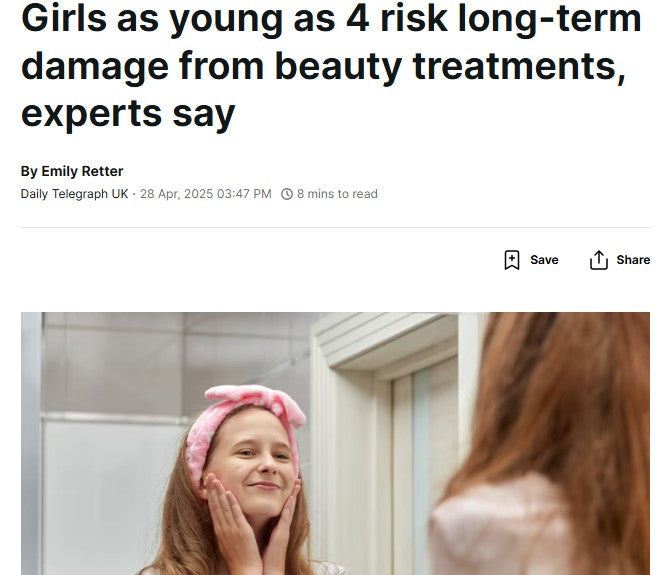Click the '8 mins to read' text
This screenshot has width=664, height=575.
pyautogui.click(x=337, y=194)
